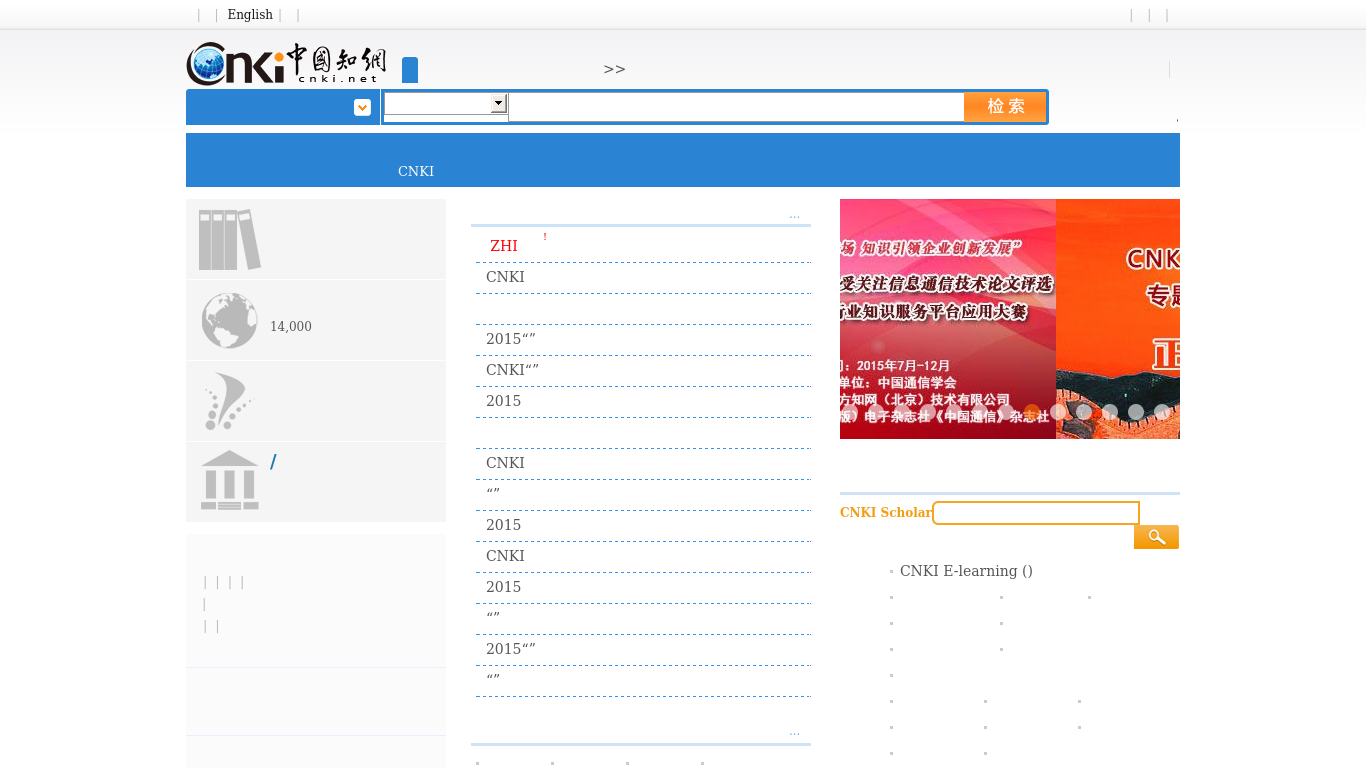Click the orange carousel indicator dot

1030,411
